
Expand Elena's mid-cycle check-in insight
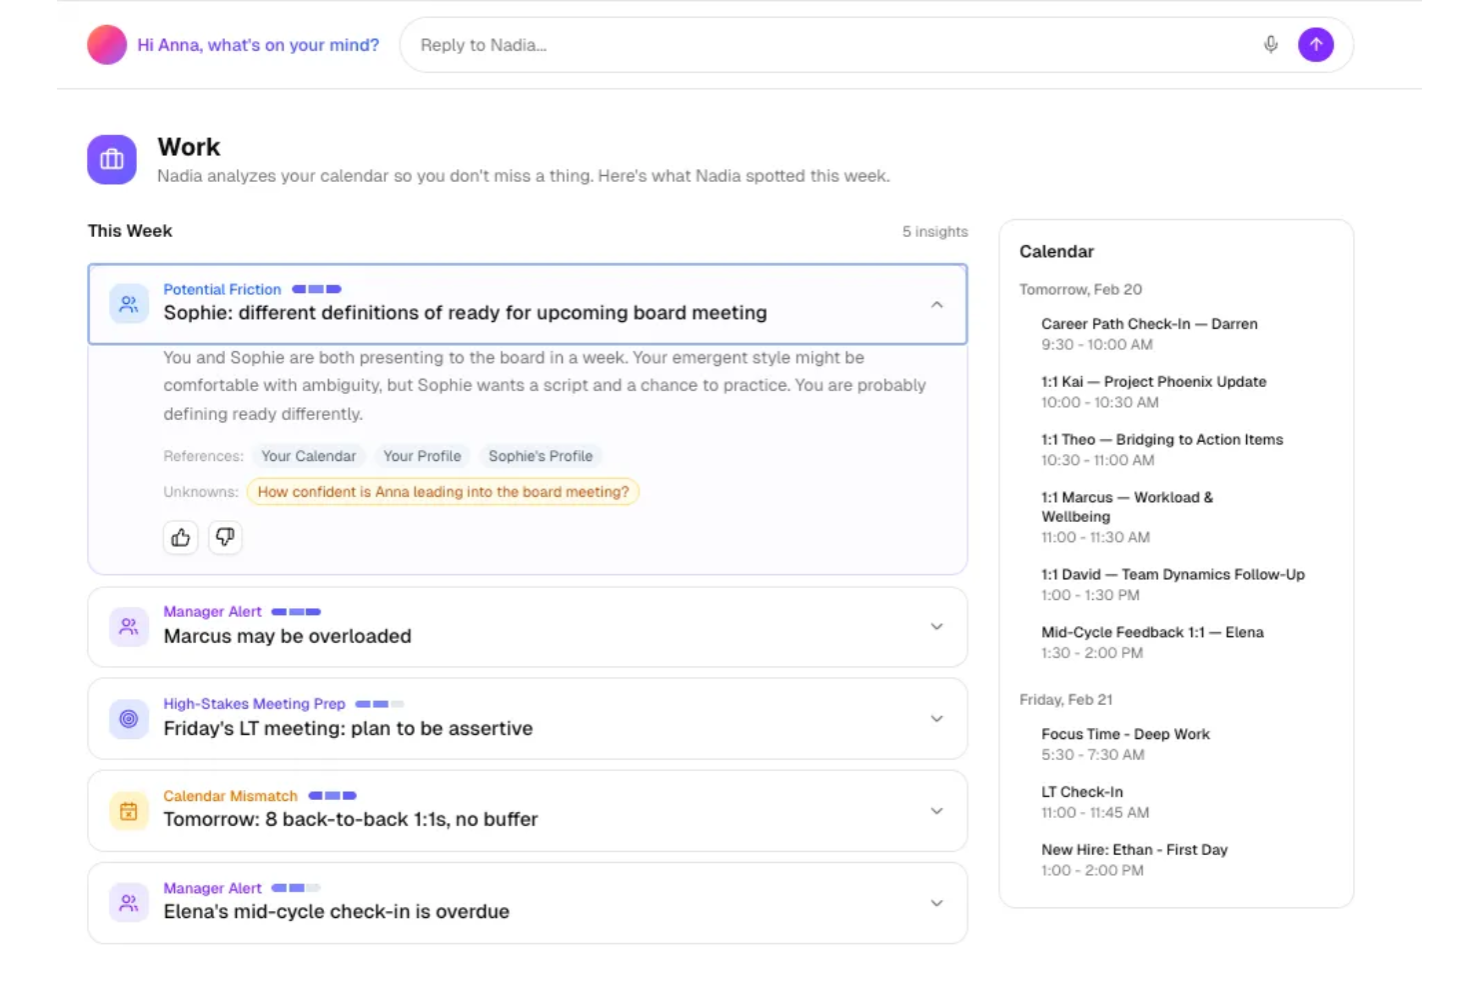point(936,903)
